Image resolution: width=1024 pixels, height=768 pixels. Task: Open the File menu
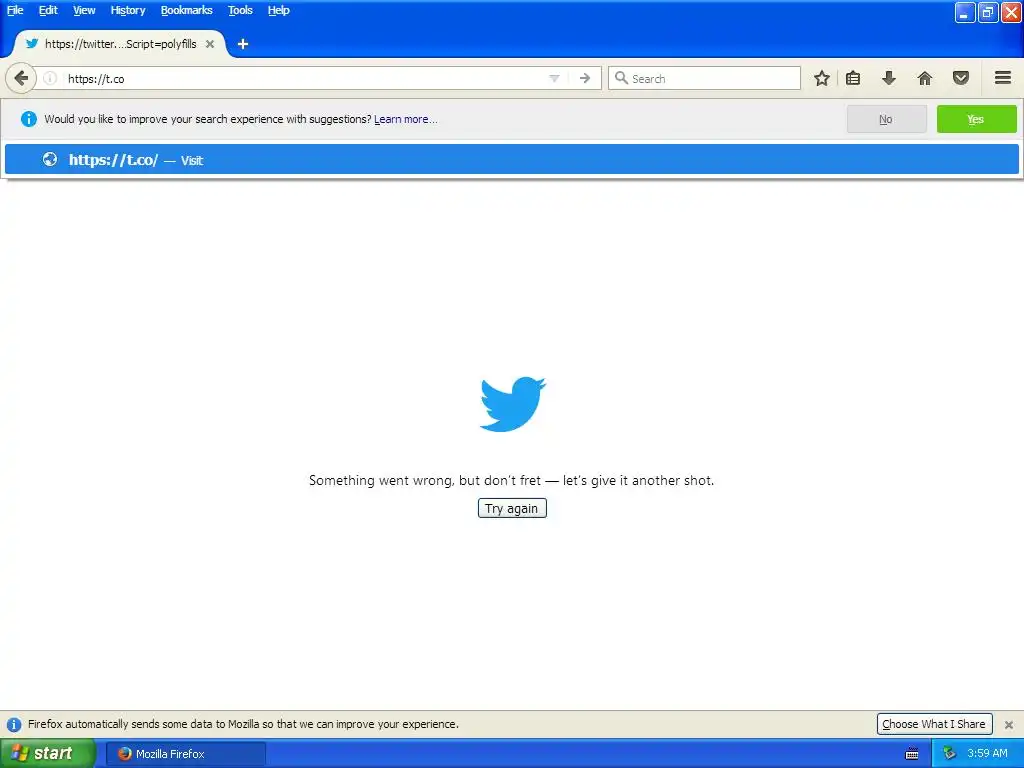coord(15,10)
